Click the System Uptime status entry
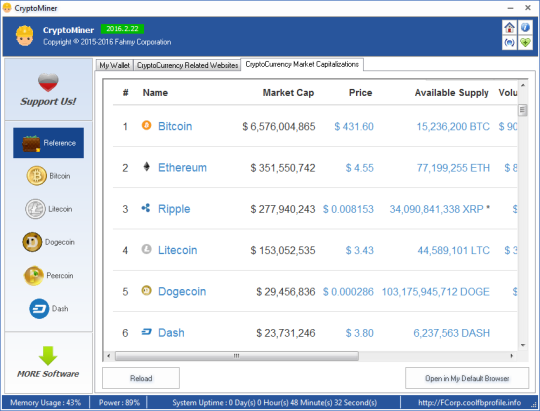 tap(274, 402)
